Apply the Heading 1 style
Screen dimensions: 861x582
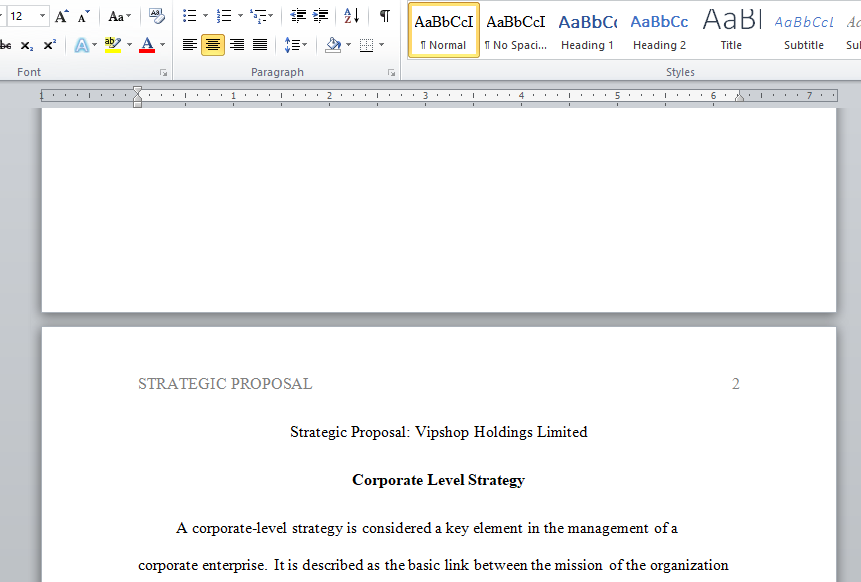[588, 30]
